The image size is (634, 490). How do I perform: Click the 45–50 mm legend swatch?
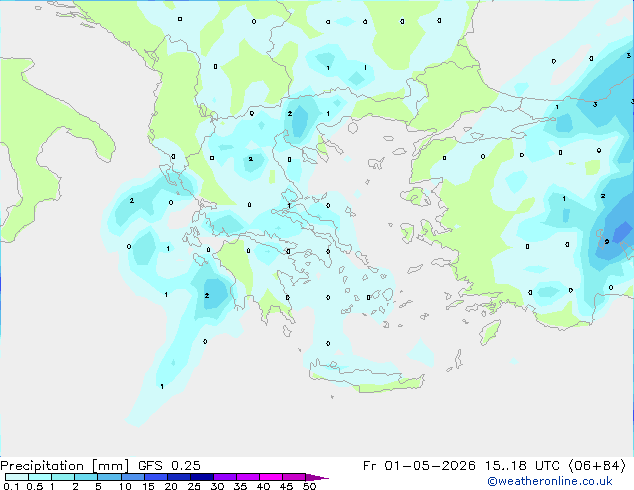(x=294, y=477)
